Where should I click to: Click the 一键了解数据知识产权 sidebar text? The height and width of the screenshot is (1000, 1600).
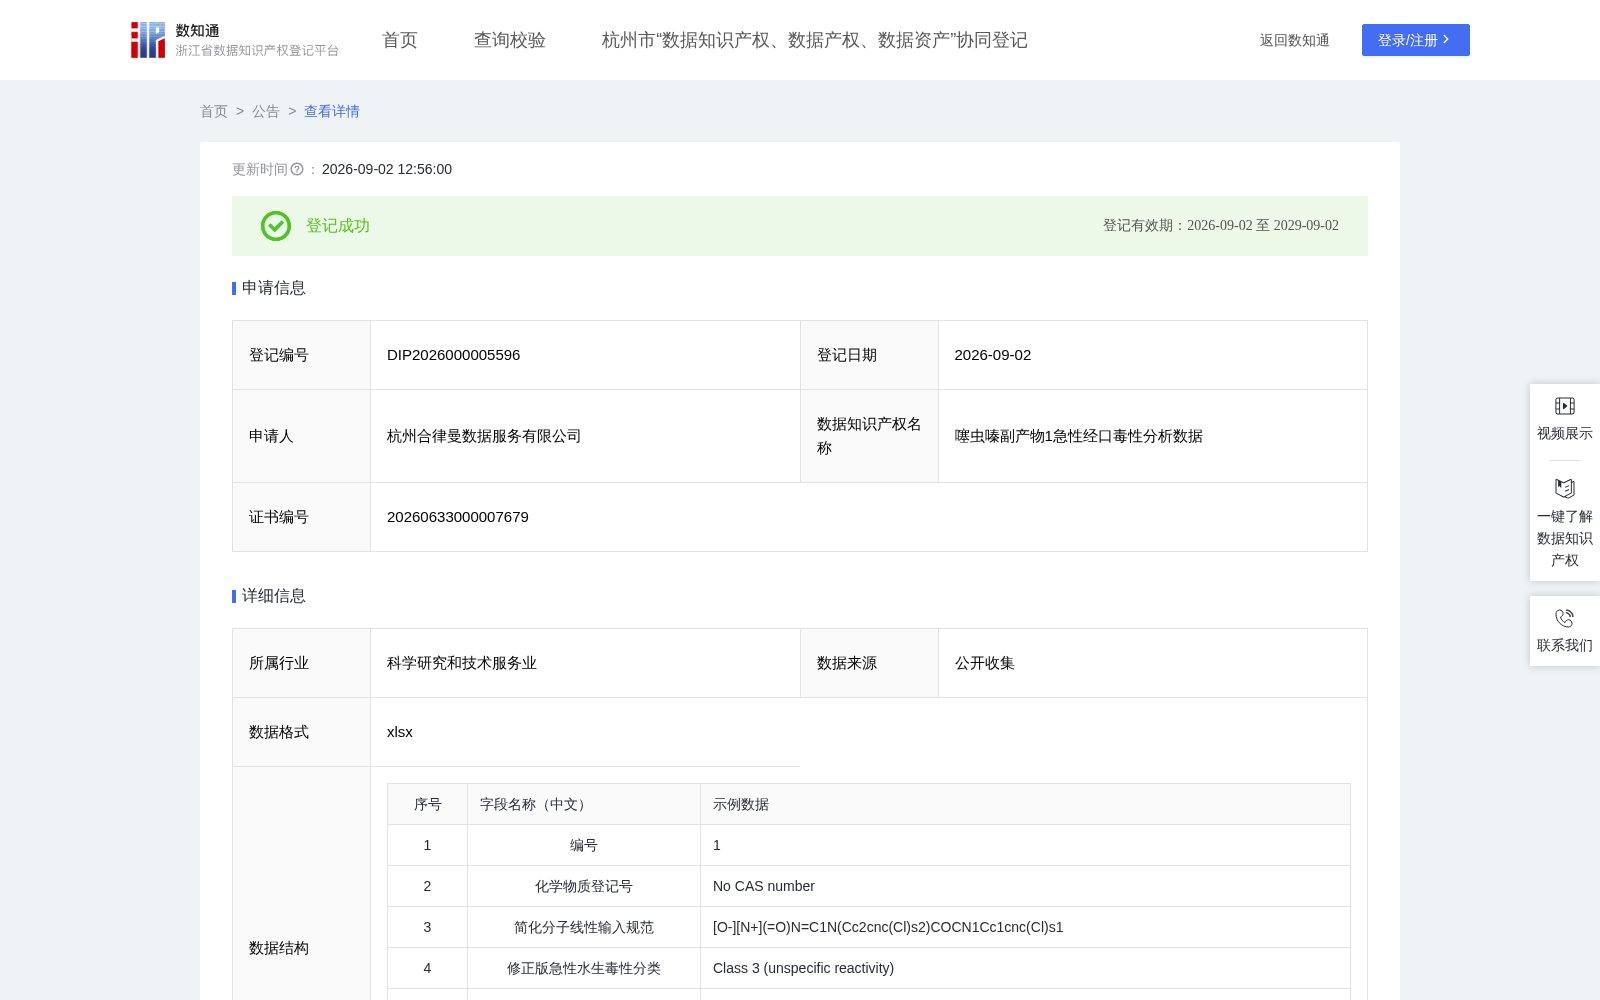point(1565,538)
